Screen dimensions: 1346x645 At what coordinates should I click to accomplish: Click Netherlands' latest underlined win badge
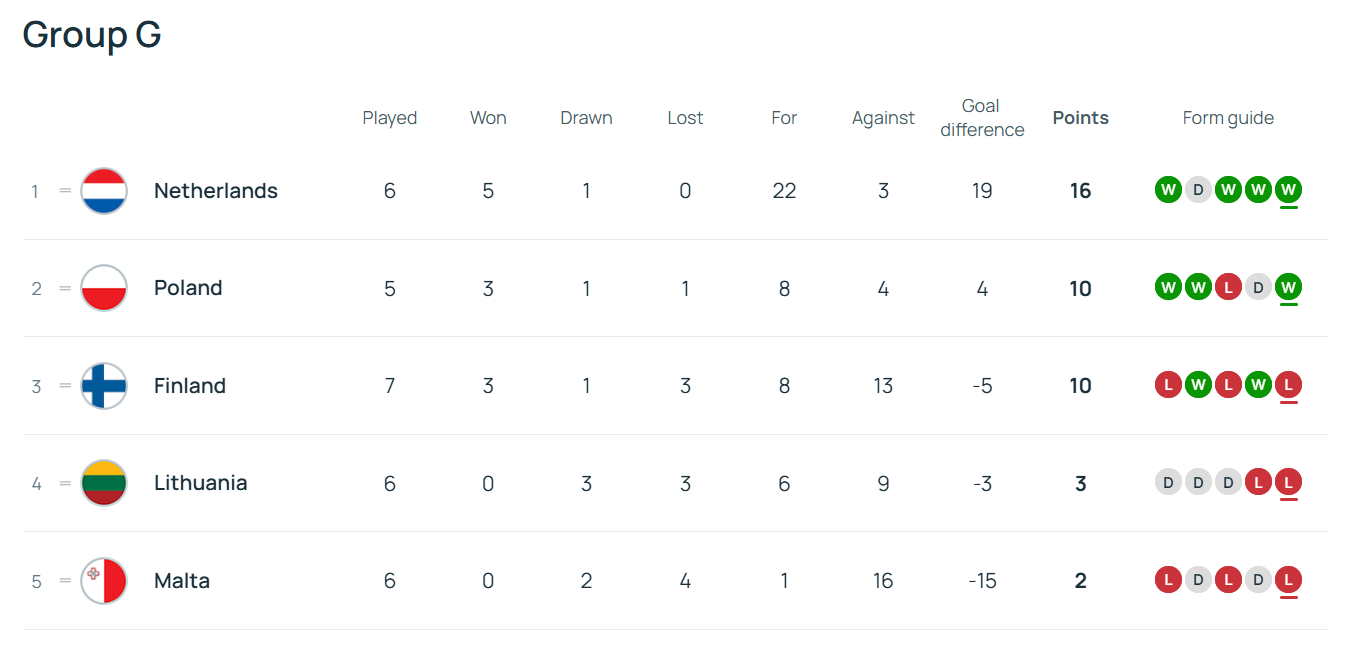point(1288,189)
